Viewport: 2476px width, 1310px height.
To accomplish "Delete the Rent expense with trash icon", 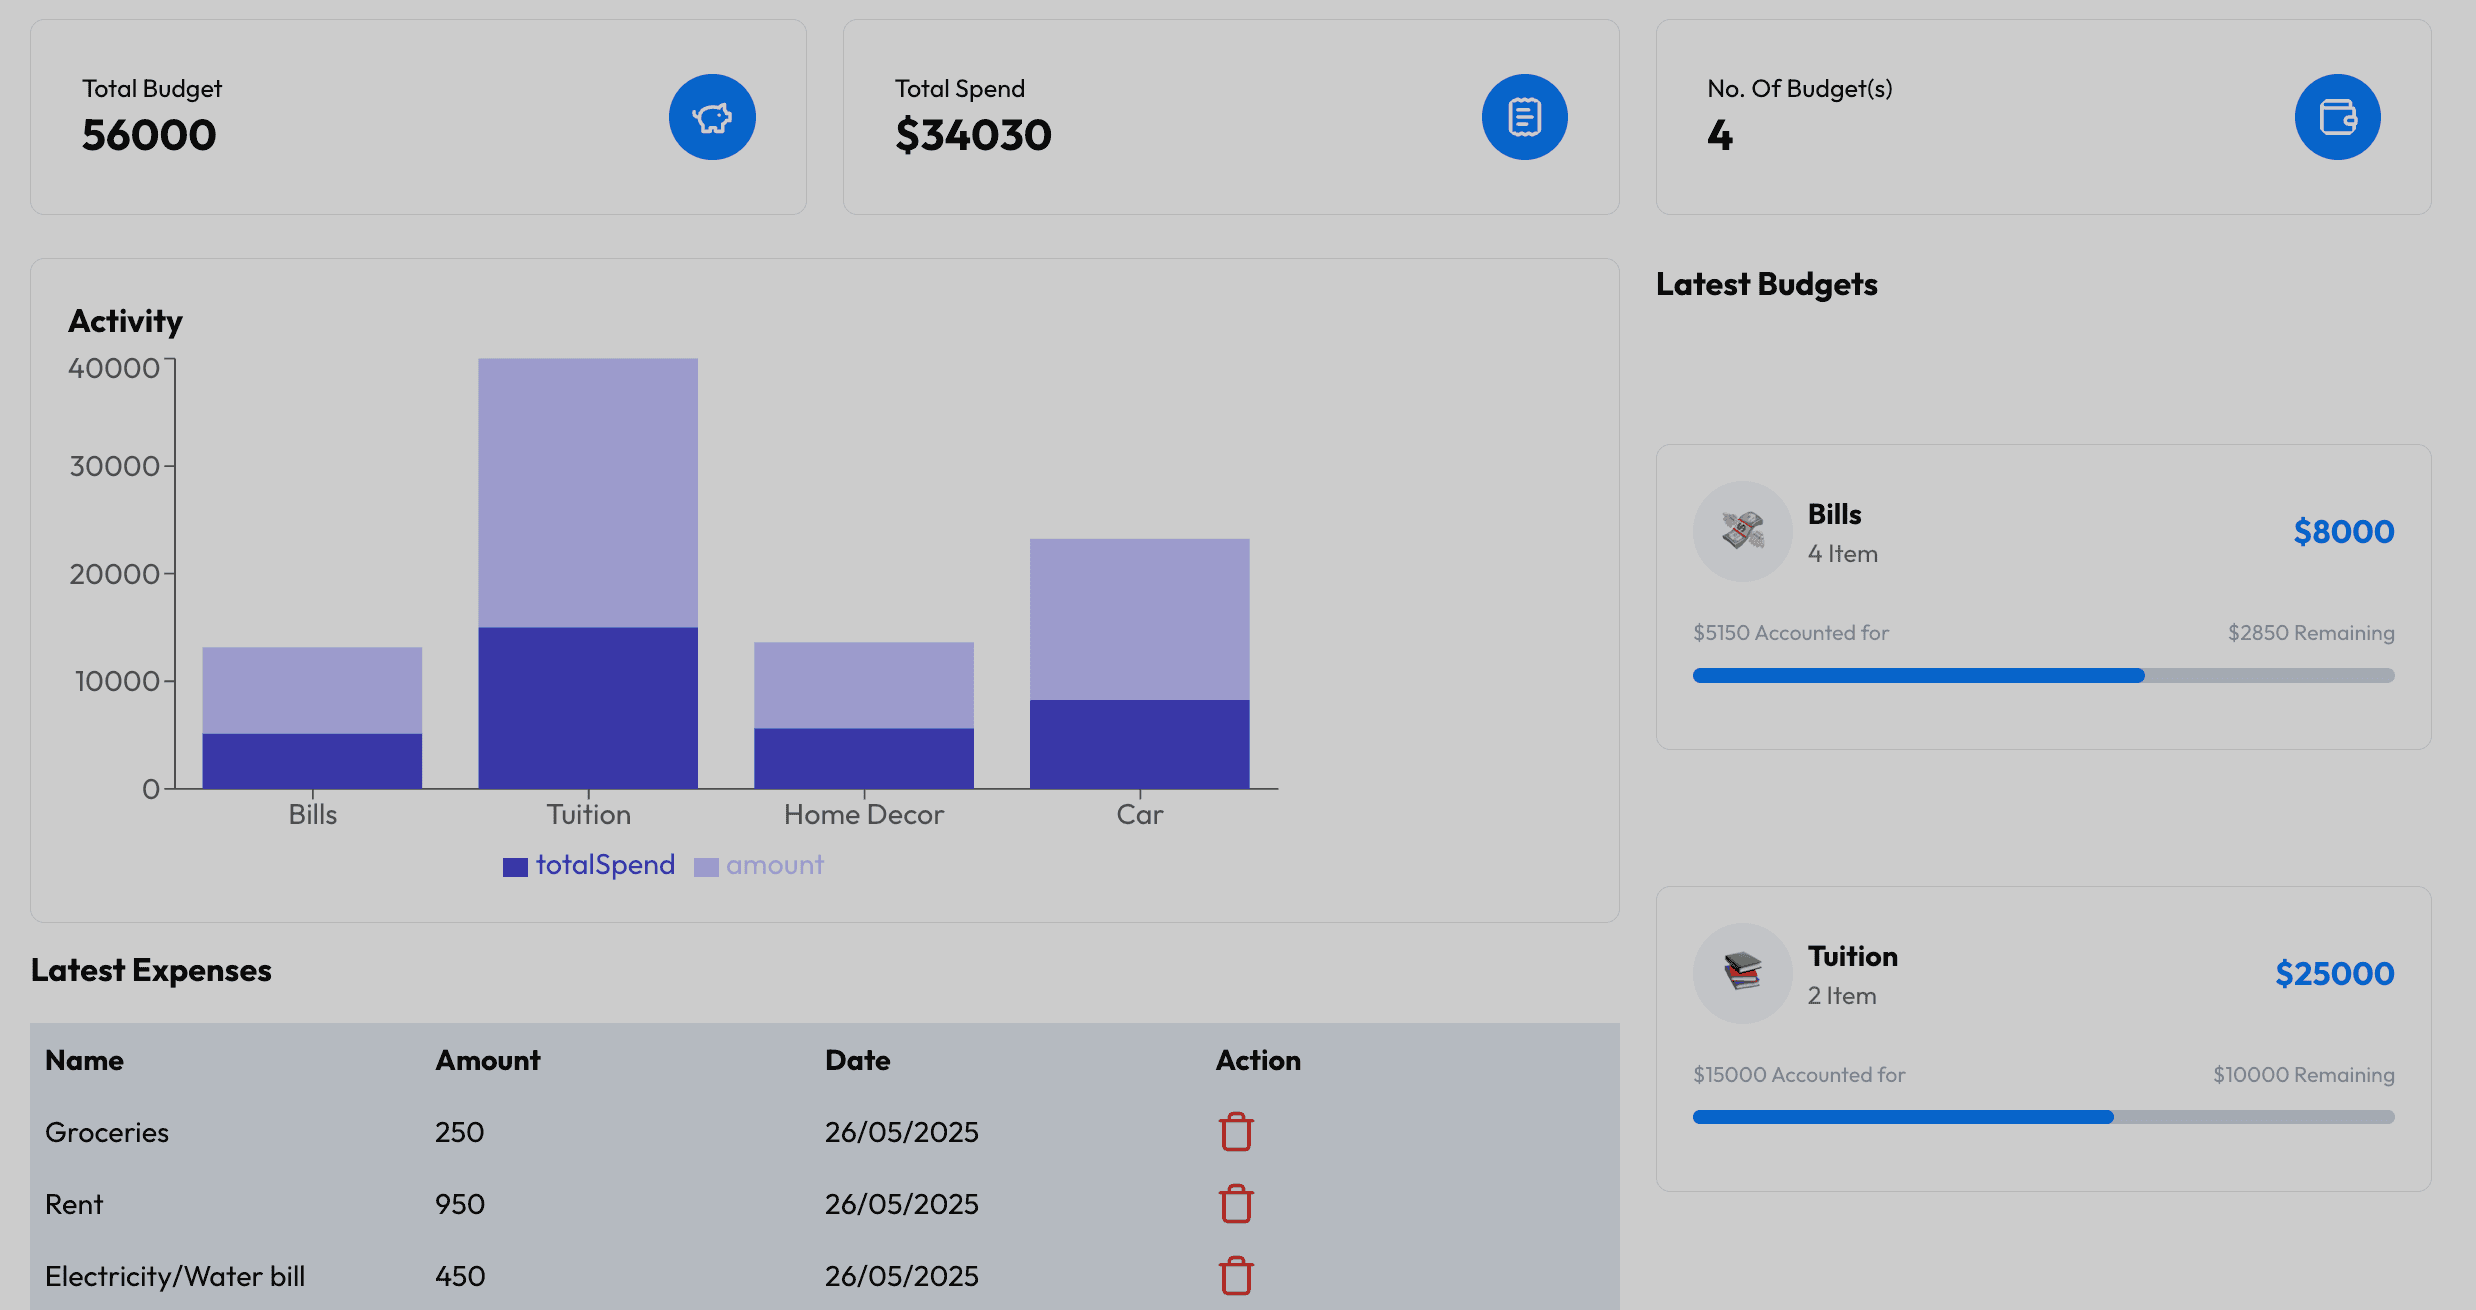I will 1236,1204.
